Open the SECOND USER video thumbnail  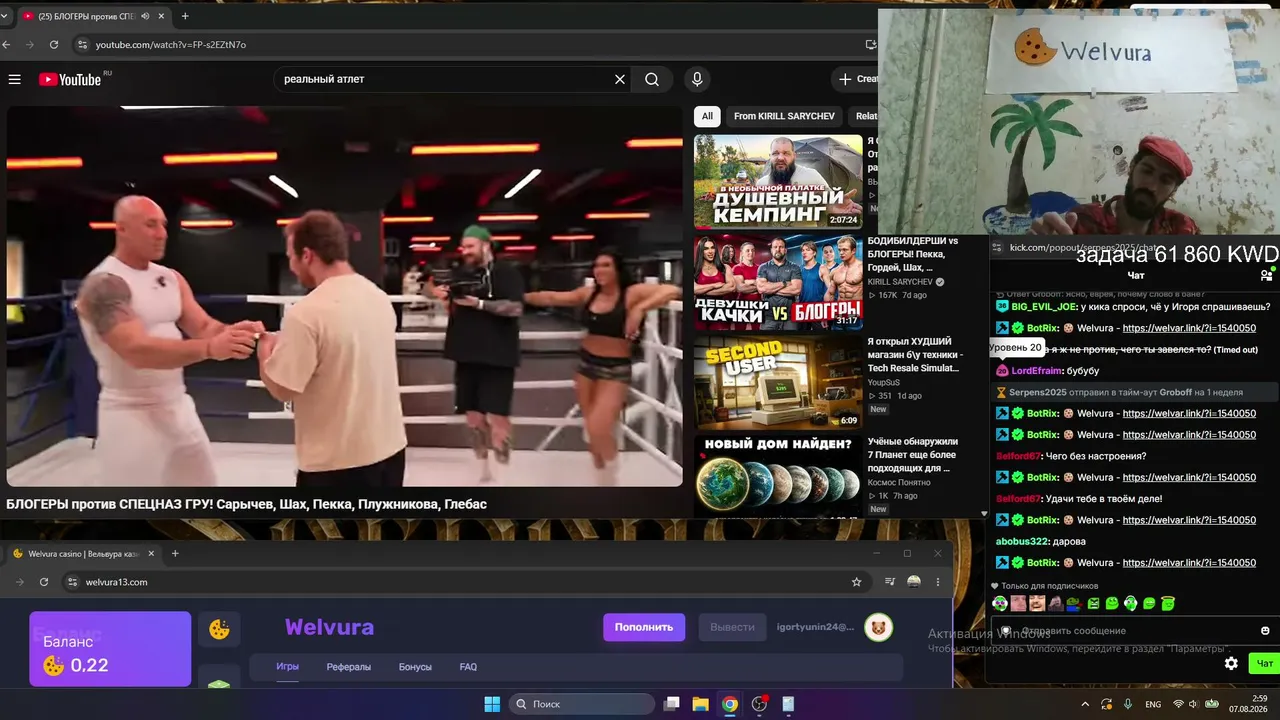click(x=778, y=382)
